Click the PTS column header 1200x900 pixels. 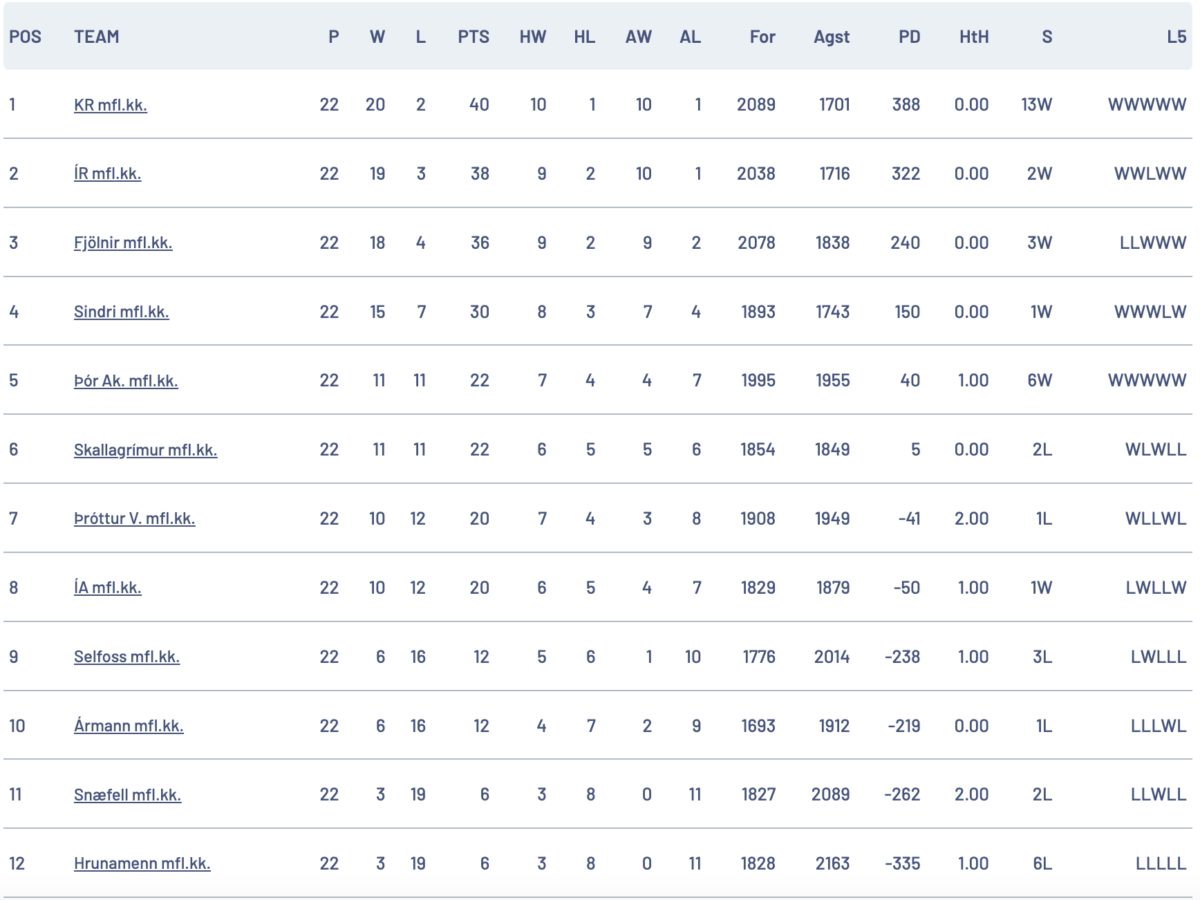click(x=473, y=37)
